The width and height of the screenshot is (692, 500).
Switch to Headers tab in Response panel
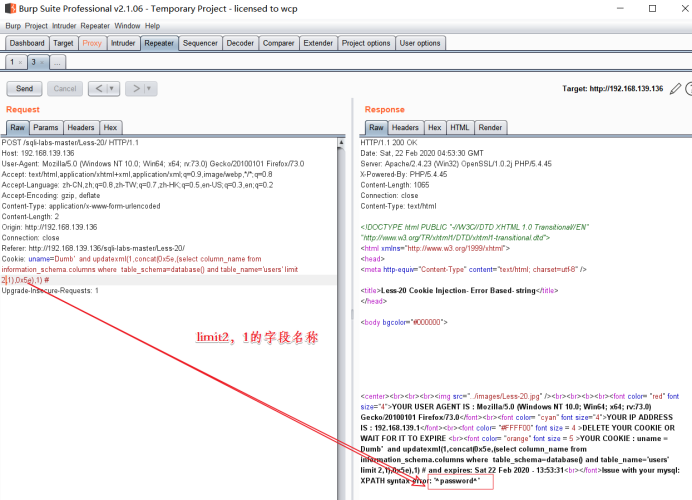[405, 128]
